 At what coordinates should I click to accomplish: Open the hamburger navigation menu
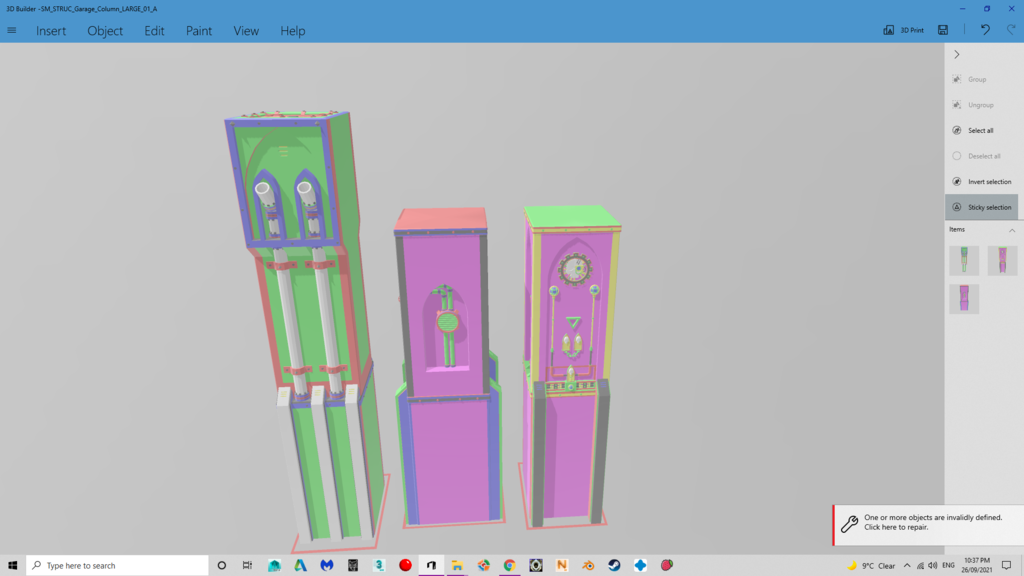(12, 31)
